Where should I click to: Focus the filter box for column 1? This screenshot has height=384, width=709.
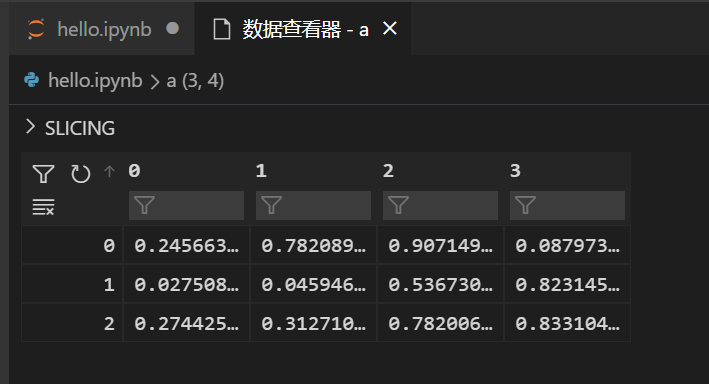pyautogui.click(x=313, y=205)
